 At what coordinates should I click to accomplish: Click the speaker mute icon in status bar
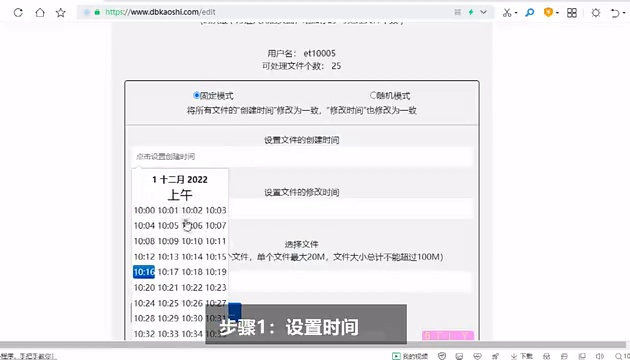(x=600, y=356)
